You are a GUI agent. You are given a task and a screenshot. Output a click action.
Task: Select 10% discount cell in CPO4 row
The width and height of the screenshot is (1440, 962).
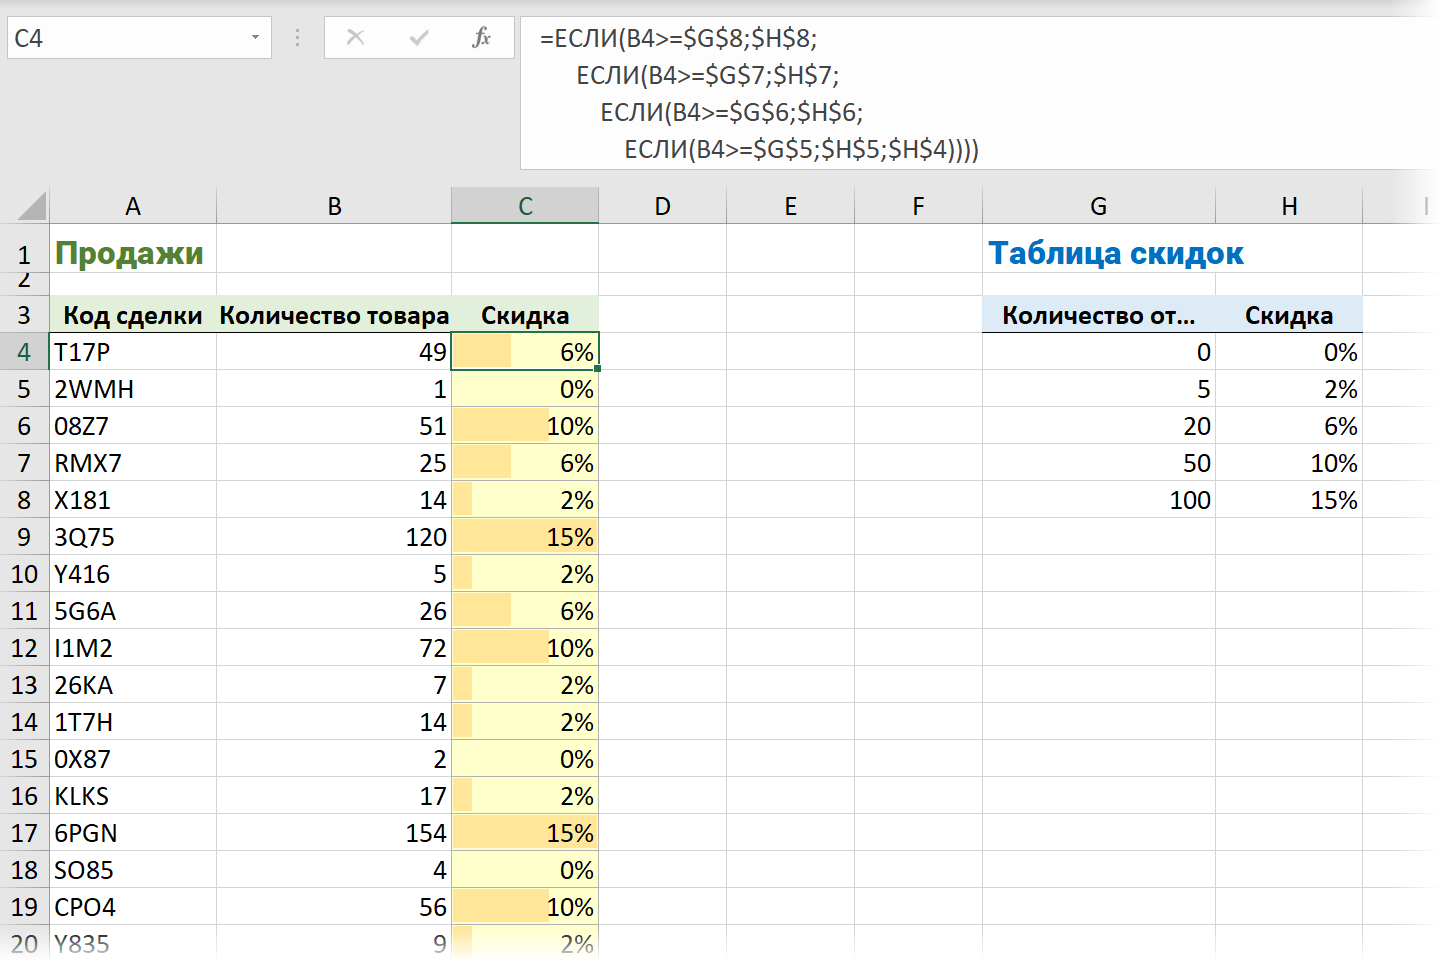(525, 907)
